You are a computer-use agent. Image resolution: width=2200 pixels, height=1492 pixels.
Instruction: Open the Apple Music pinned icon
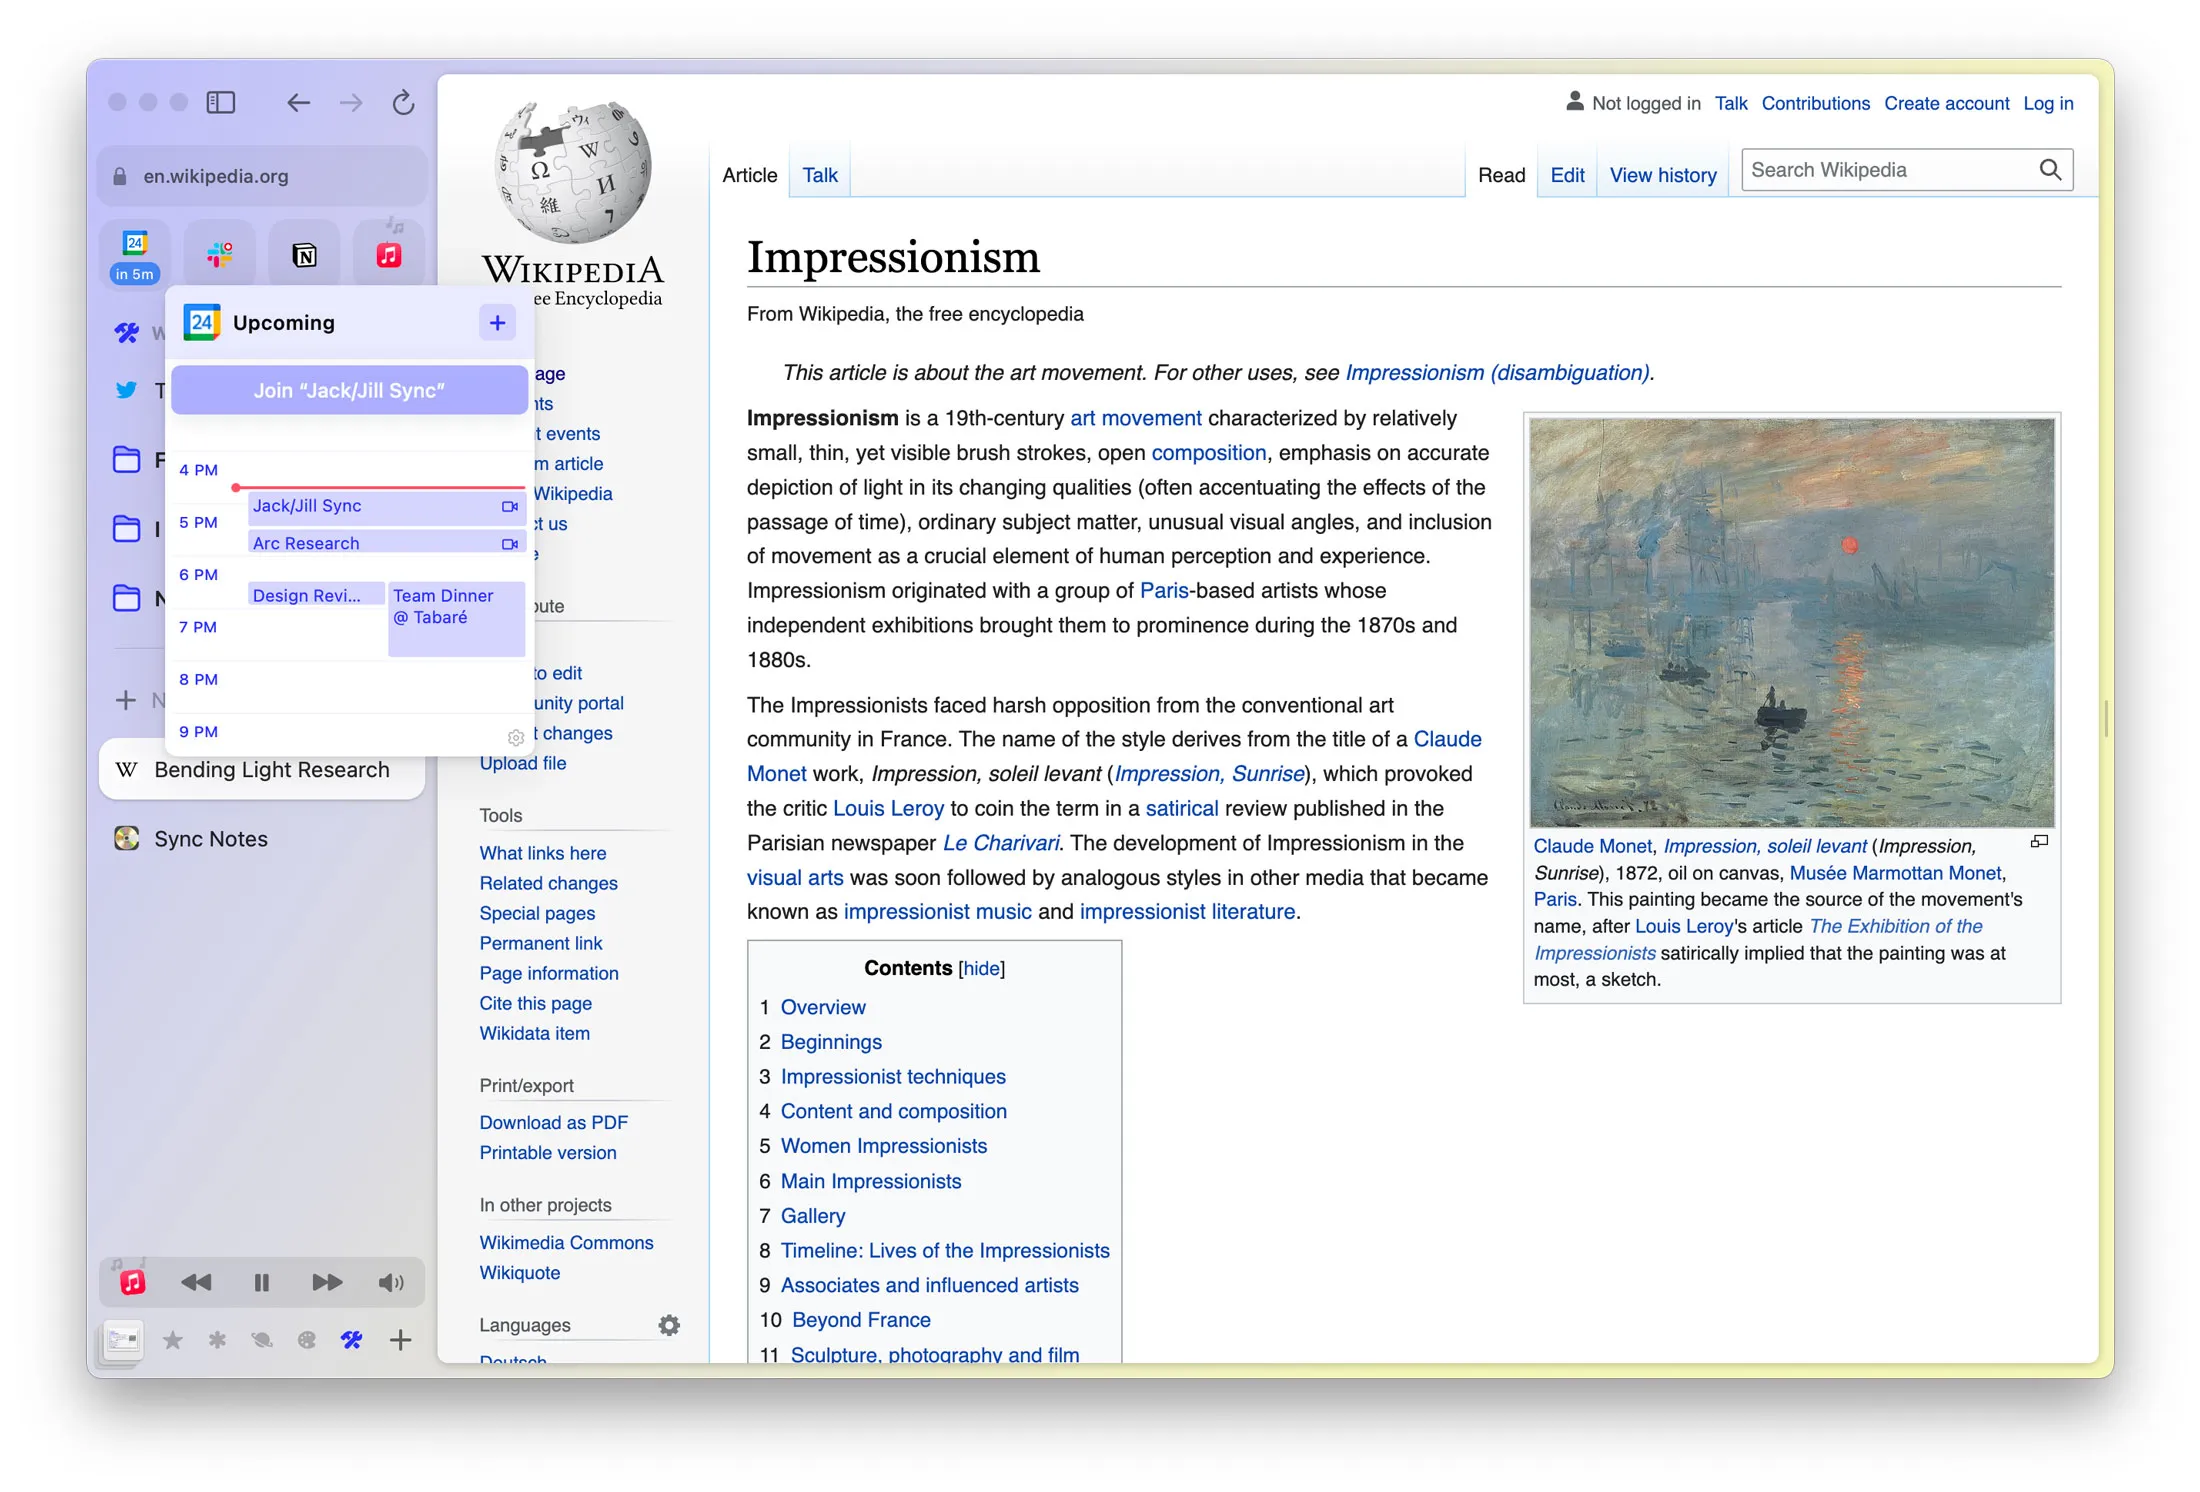point(389,254)
